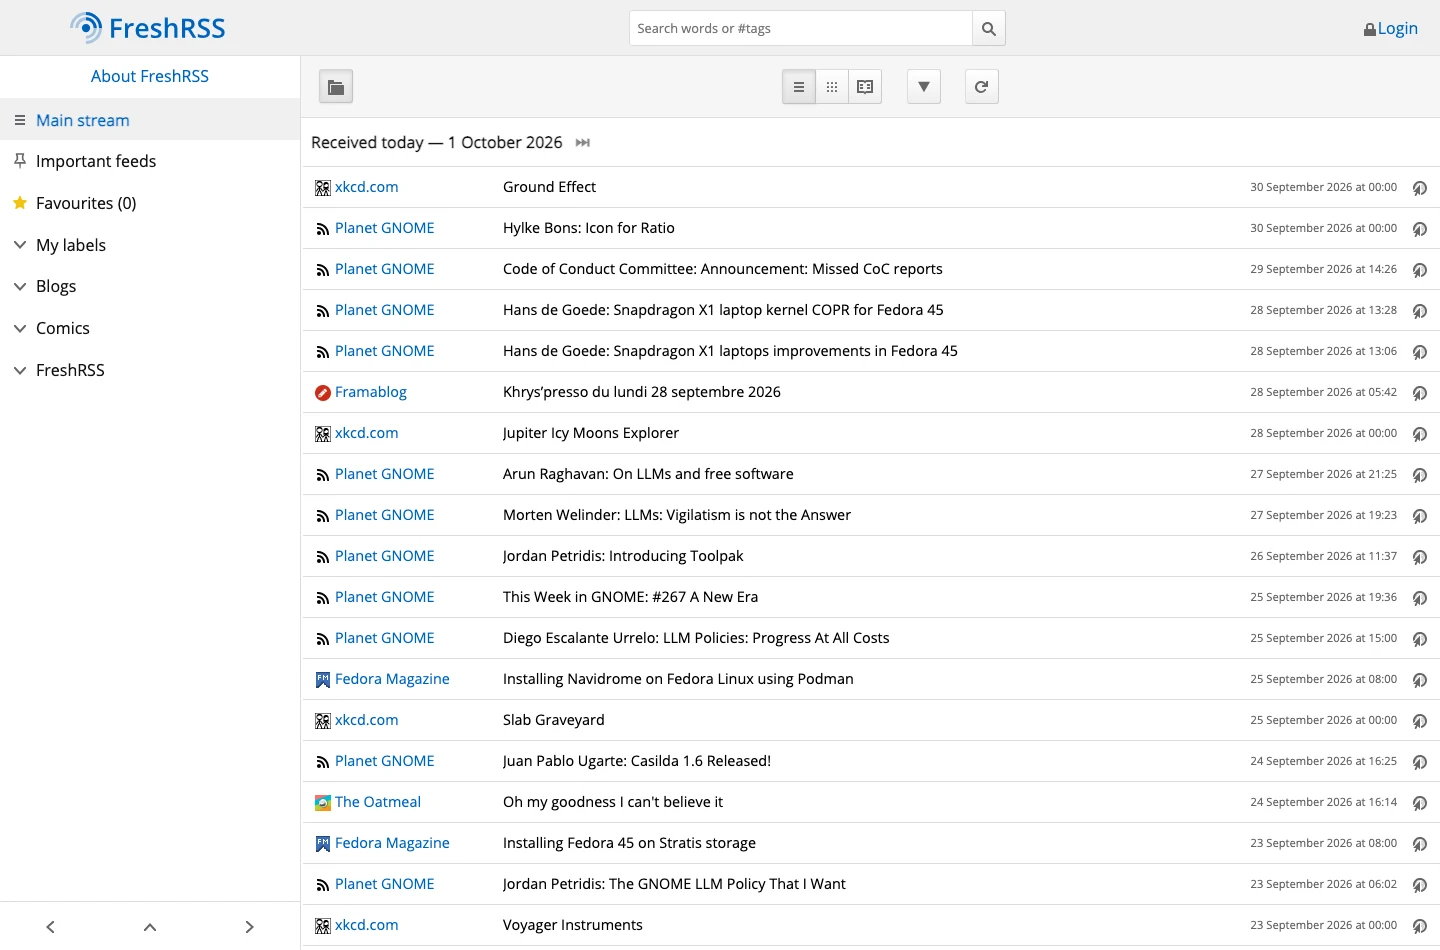
Task: Open the Ground Effect article's website icon
Action: [x=1419, y=188]
